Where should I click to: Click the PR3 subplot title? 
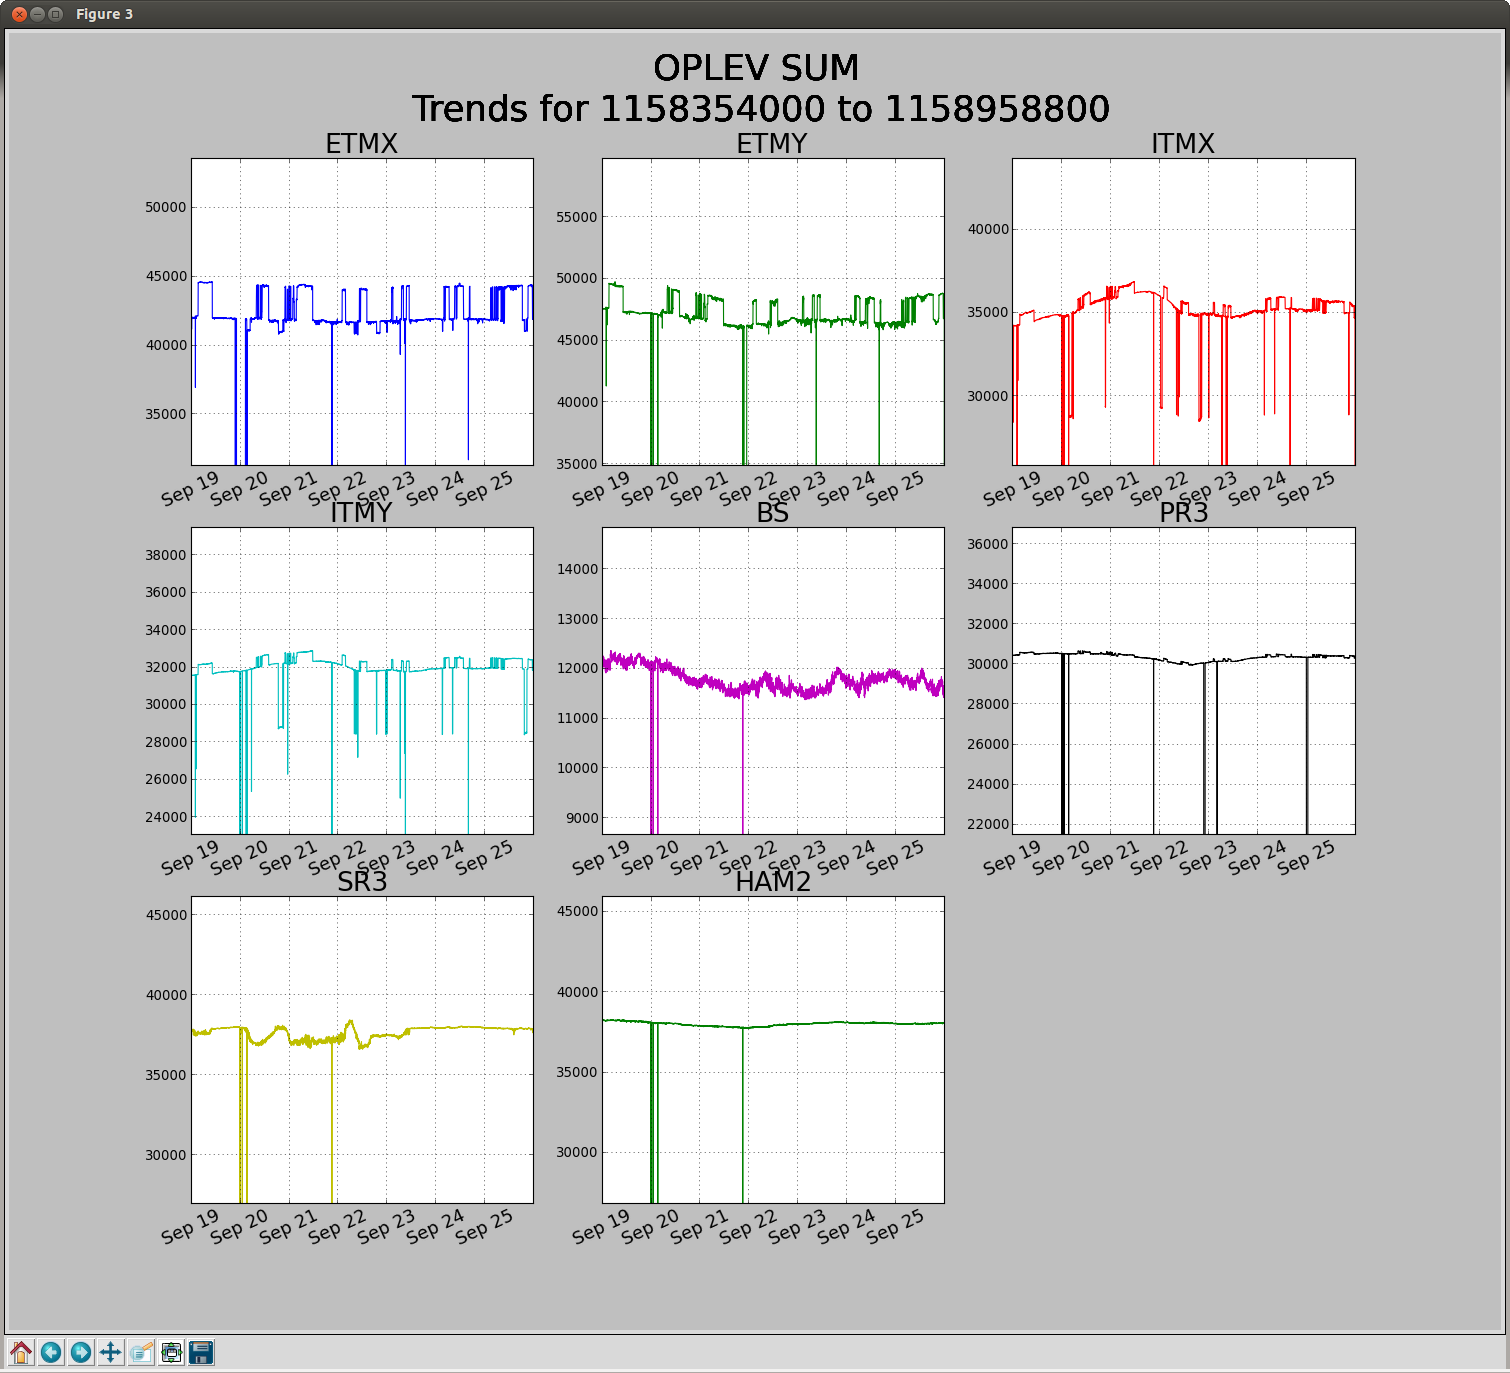coord(1184,513)
